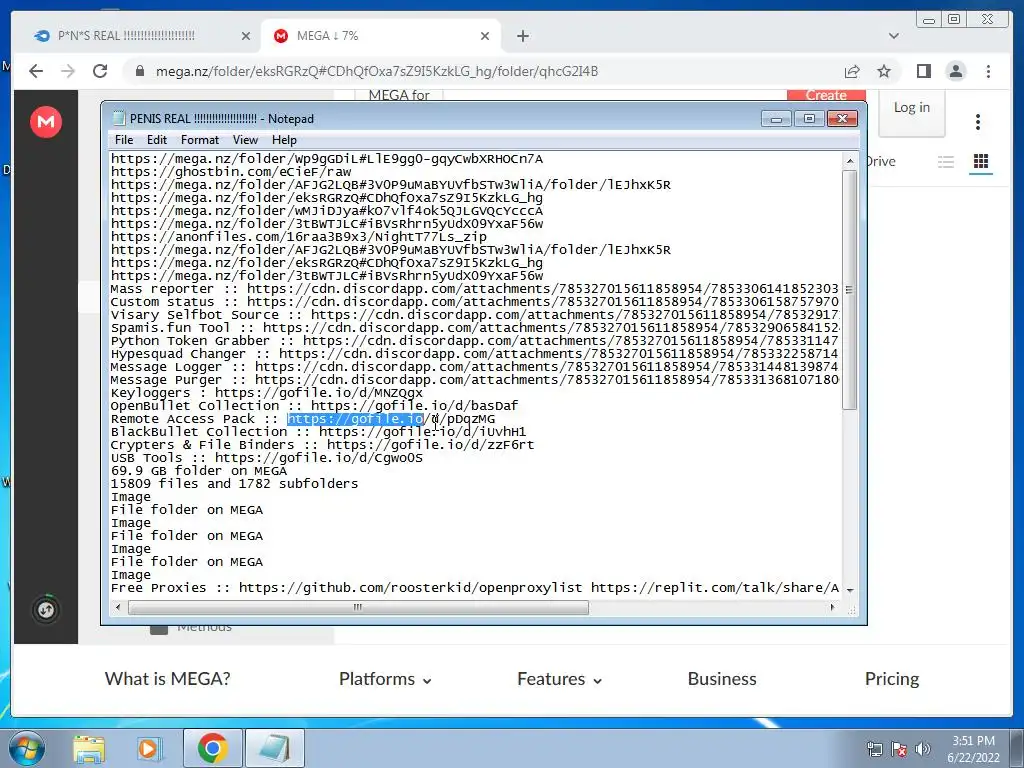Click the MEGA logo in sidebar
This screenshot has width=1024, height=768.
point(46,122)
